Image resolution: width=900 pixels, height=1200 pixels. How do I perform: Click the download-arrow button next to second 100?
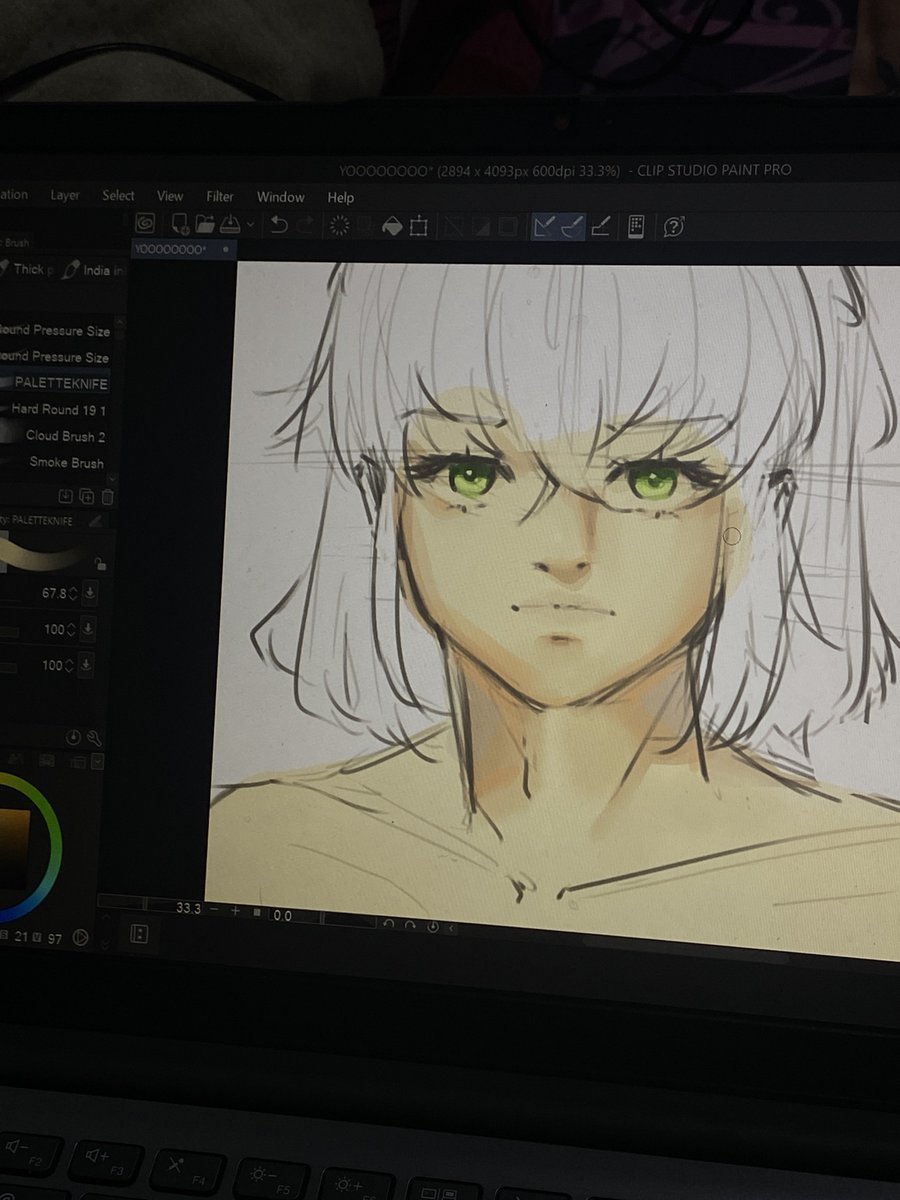tap(88, 665)
